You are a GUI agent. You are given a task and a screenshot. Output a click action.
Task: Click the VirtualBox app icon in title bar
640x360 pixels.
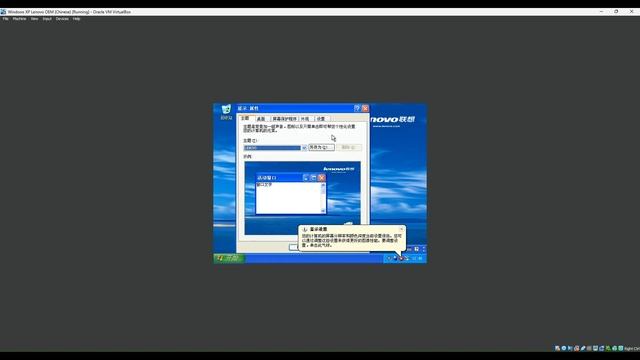pos(3,12)
